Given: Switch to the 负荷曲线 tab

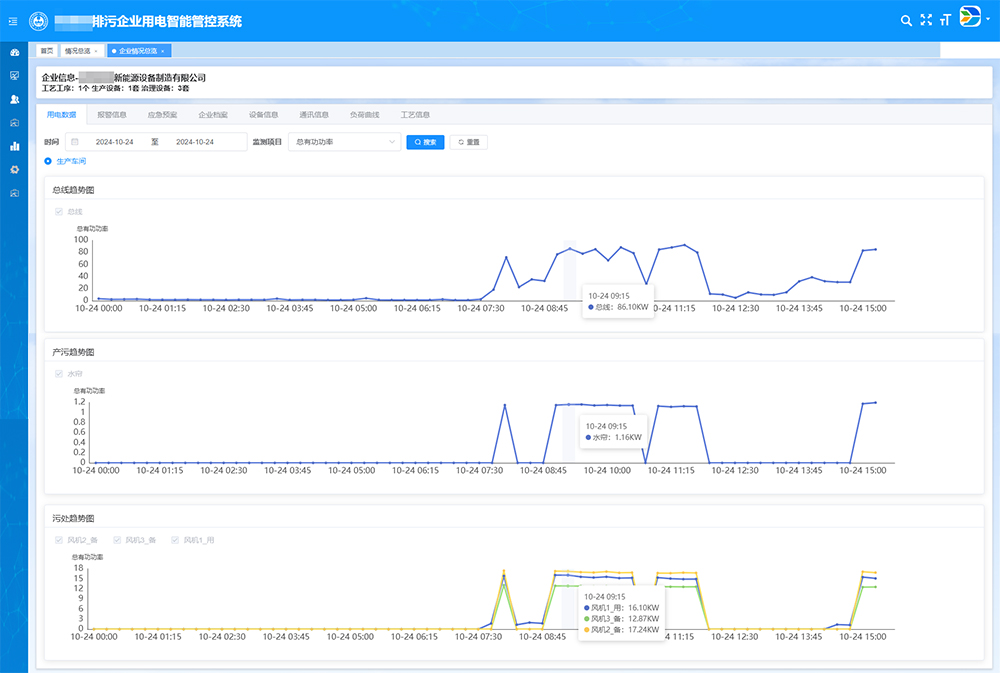Looking at the screenshot, I should pyautogui.click(x=364, y=115).
